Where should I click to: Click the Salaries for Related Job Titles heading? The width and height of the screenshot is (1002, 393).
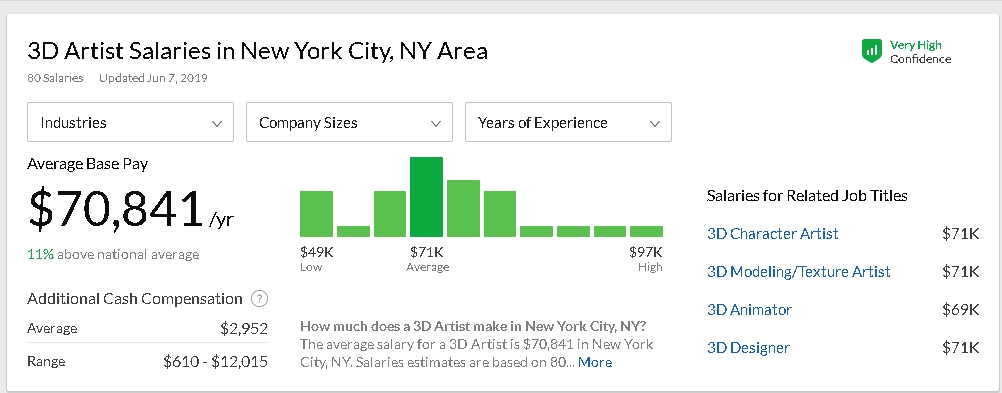[x=806, y=196]
